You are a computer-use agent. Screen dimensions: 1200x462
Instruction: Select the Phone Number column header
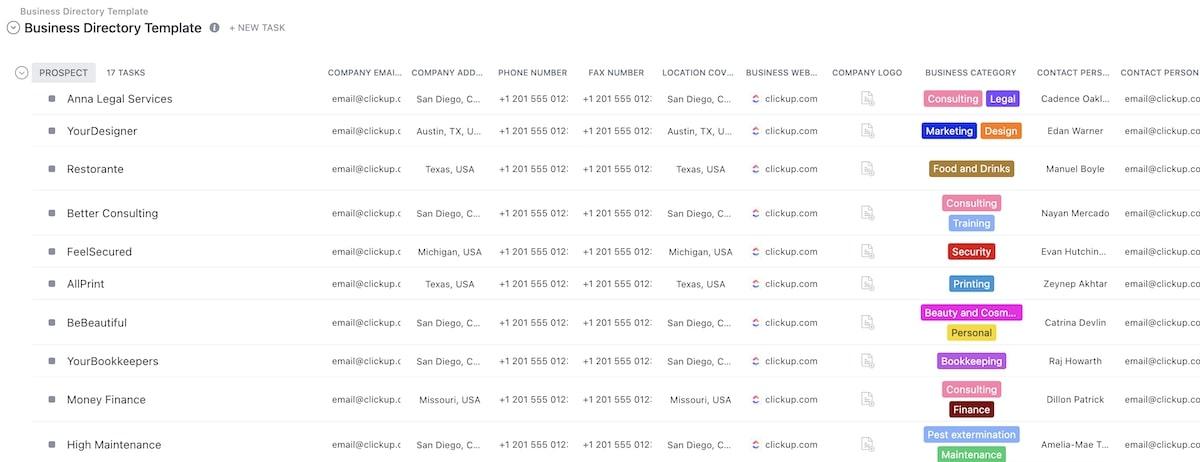pos(532,72)
